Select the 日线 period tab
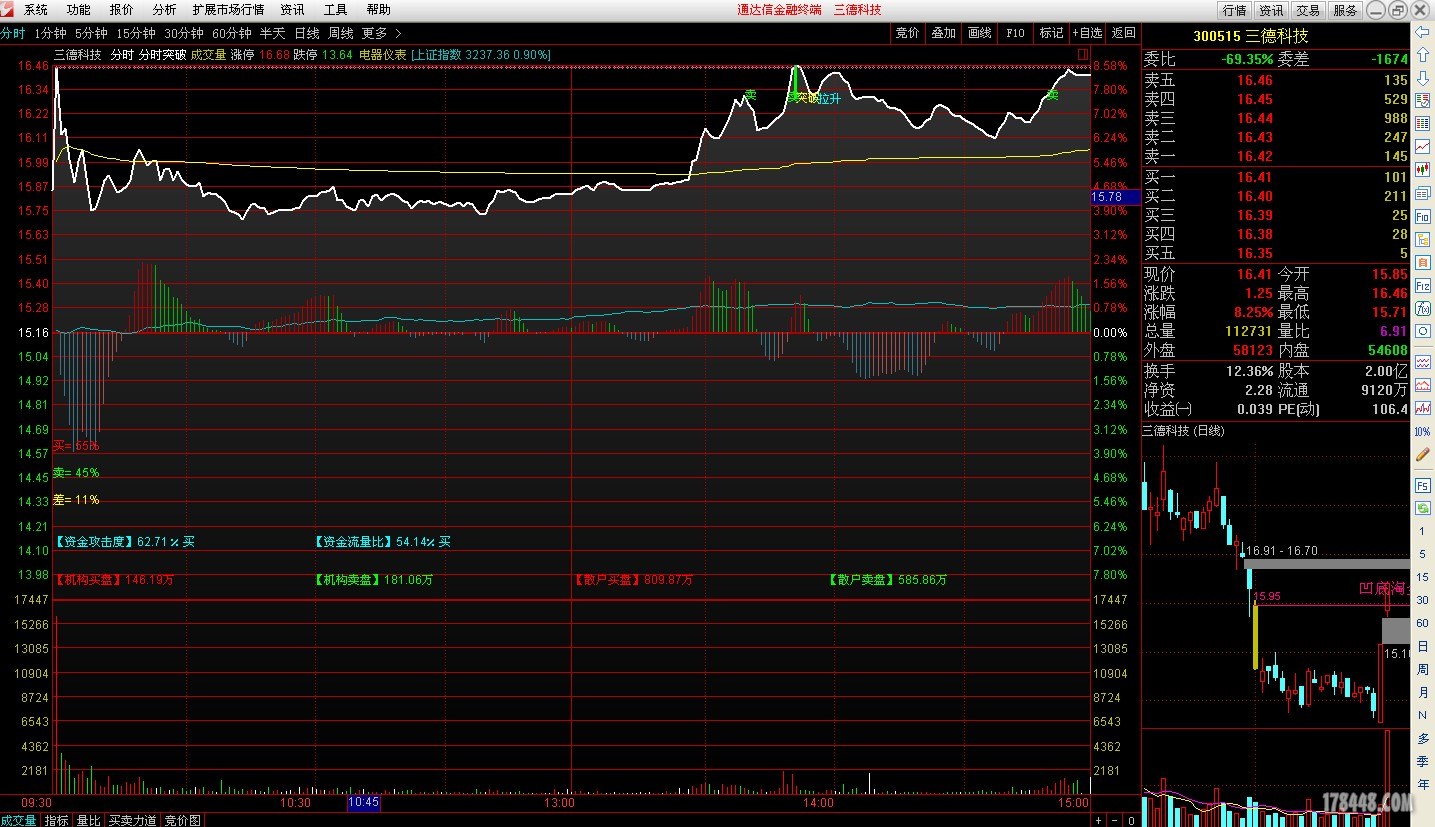Screen dimensions: 1435x827 pos(307,33)
